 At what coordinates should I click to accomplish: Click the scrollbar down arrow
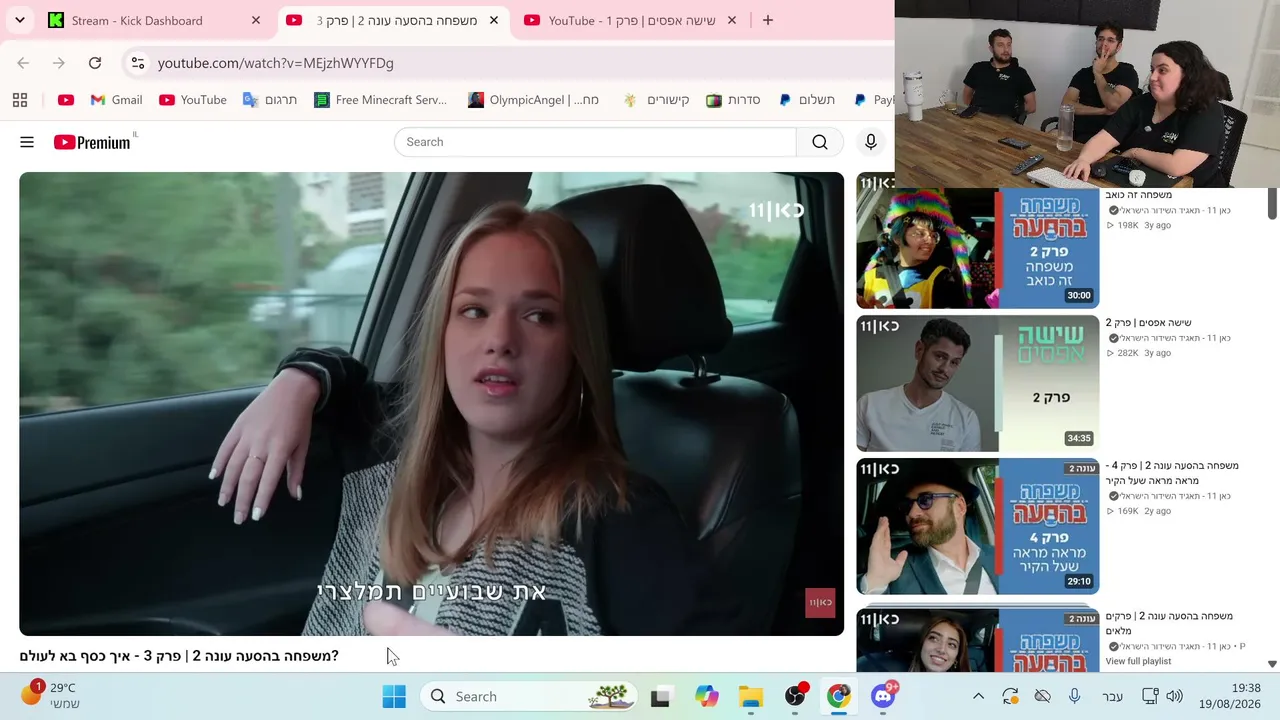click(x=1272, y=664)
